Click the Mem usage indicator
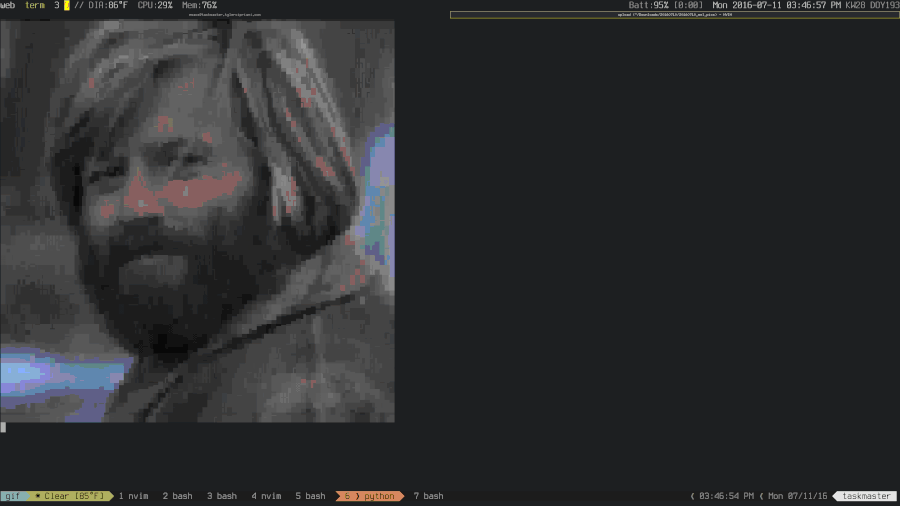This screenshot has height=506, width=900. [x=199, y=5]
